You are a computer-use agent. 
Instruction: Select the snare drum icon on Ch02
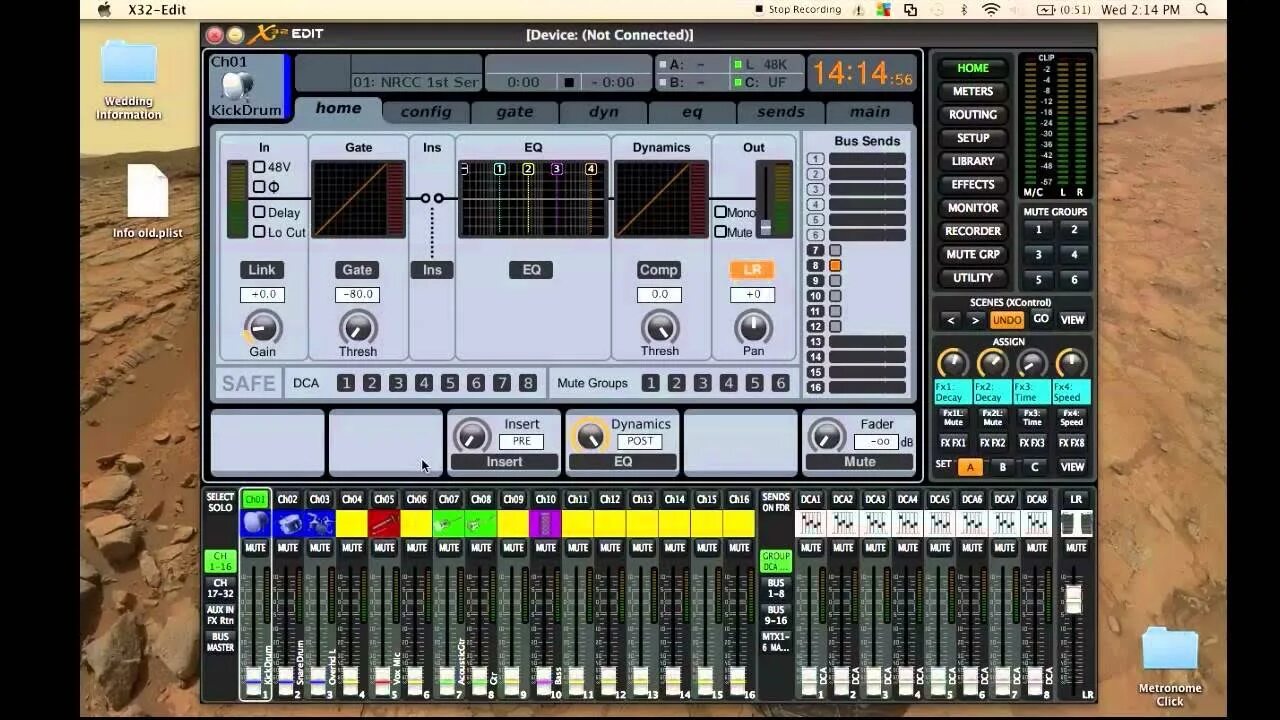[x=288, y=521]
